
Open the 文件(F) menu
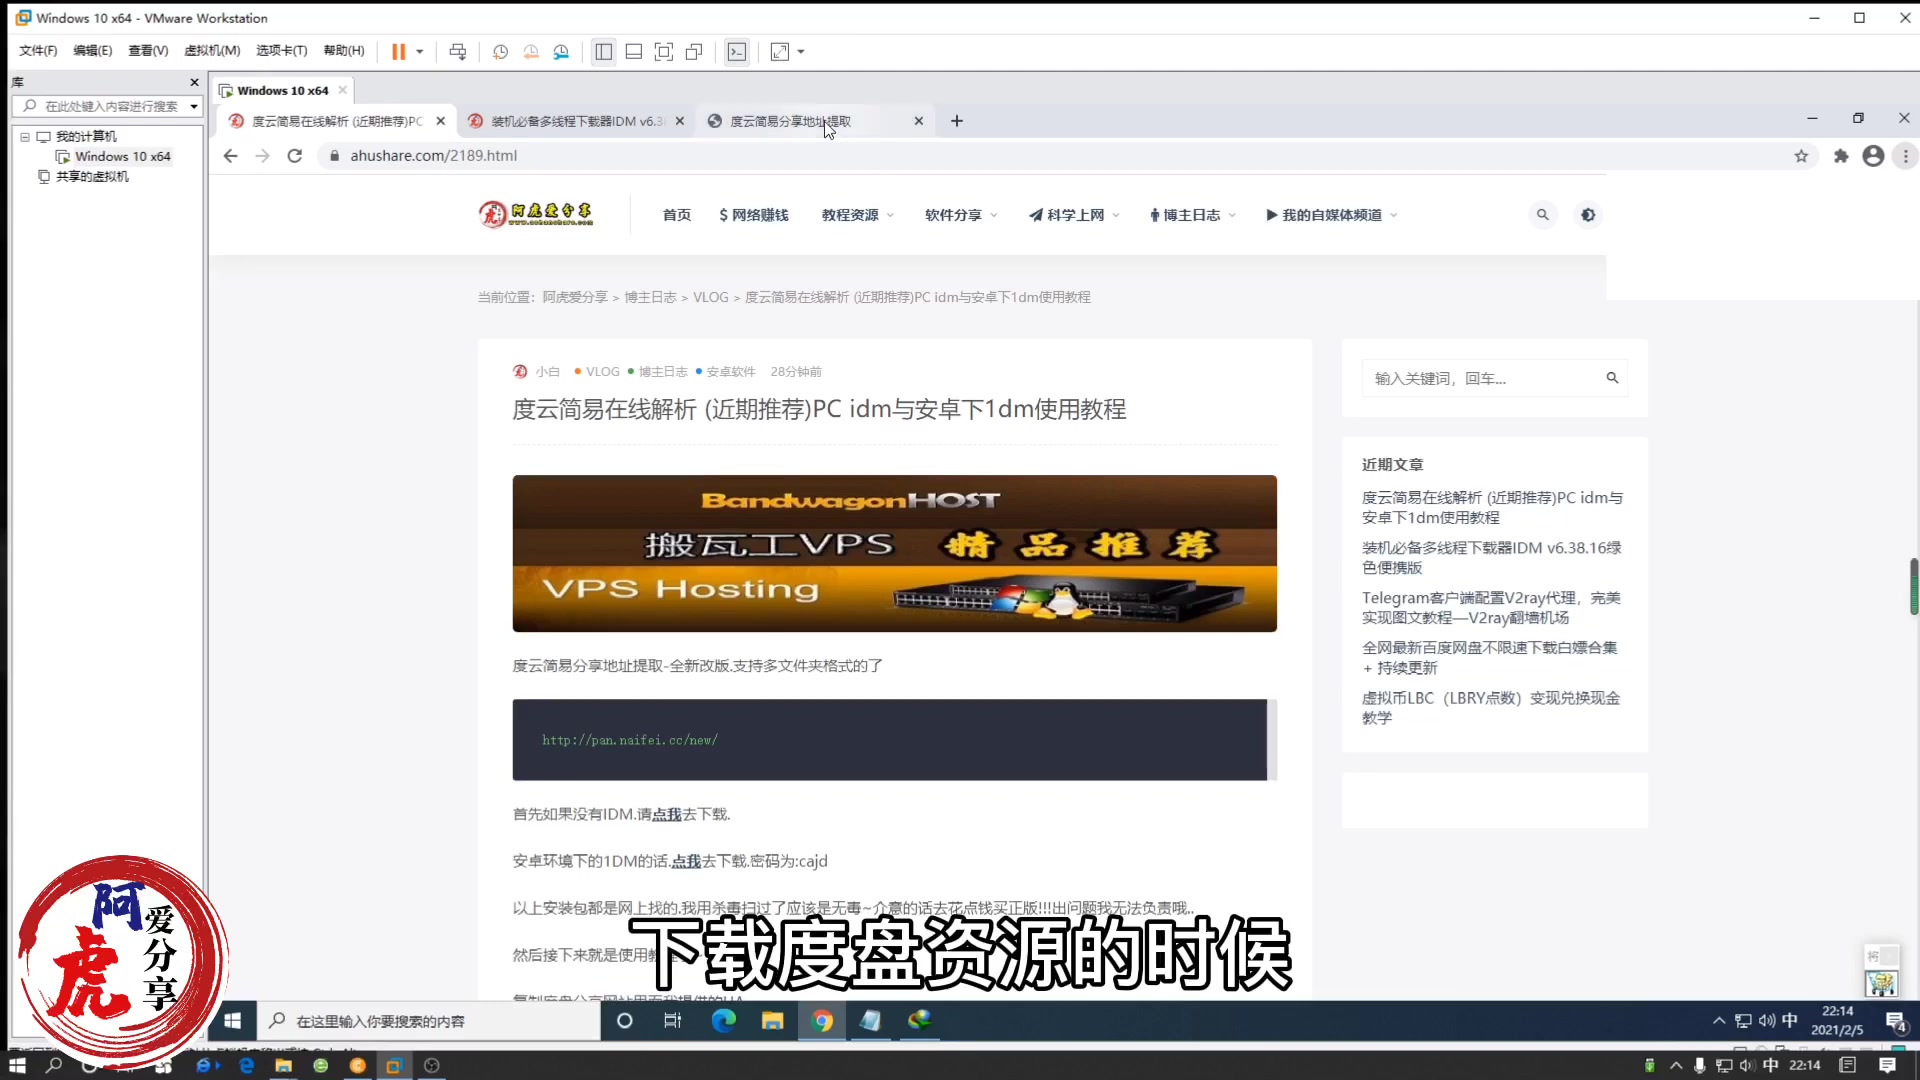(x=38, y=50)
